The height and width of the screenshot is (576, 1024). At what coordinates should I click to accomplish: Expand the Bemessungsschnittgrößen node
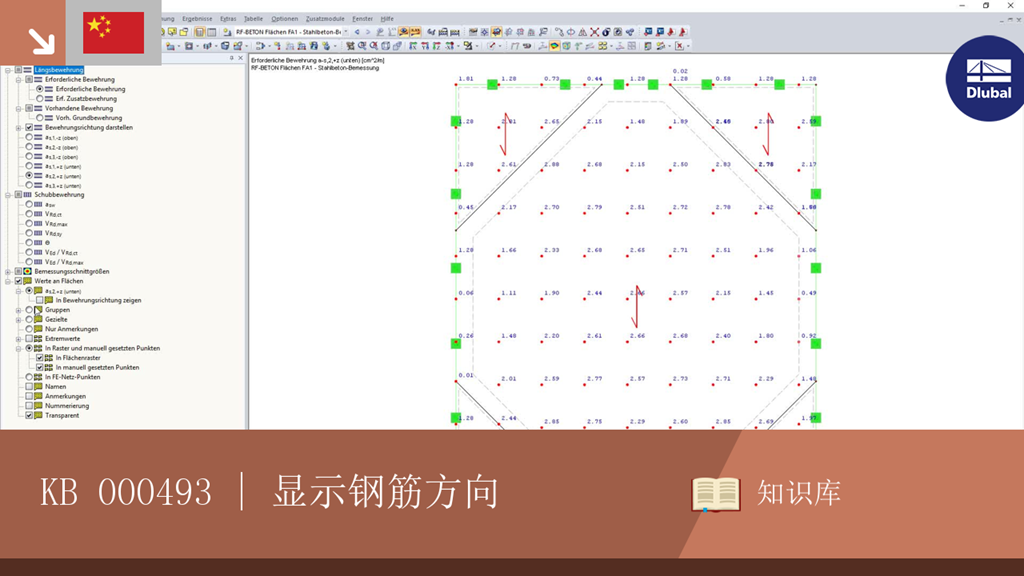point(8,271)
